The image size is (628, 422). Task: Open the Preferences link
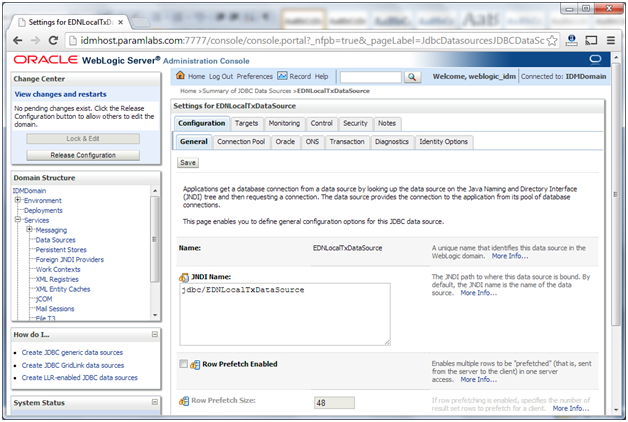(x=254, y=76)
